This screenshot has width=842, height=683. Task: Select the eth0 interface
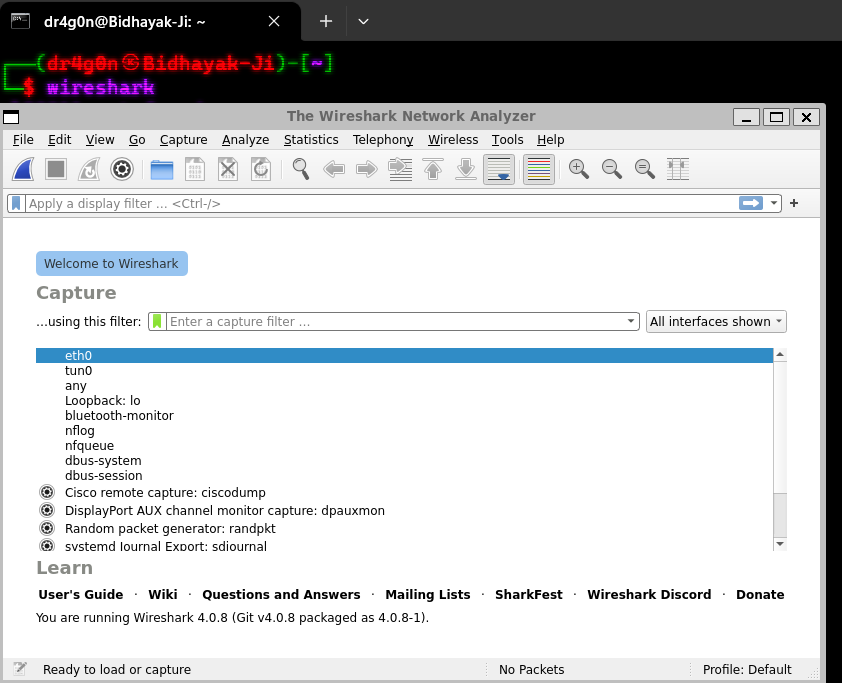click(404, 355)
